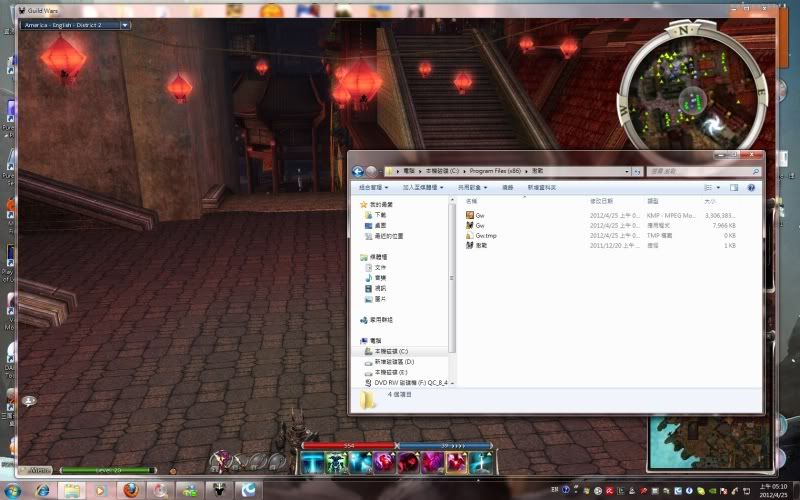
Task: Click the last skill icon in the skill bar
Action: pos(482,462)
